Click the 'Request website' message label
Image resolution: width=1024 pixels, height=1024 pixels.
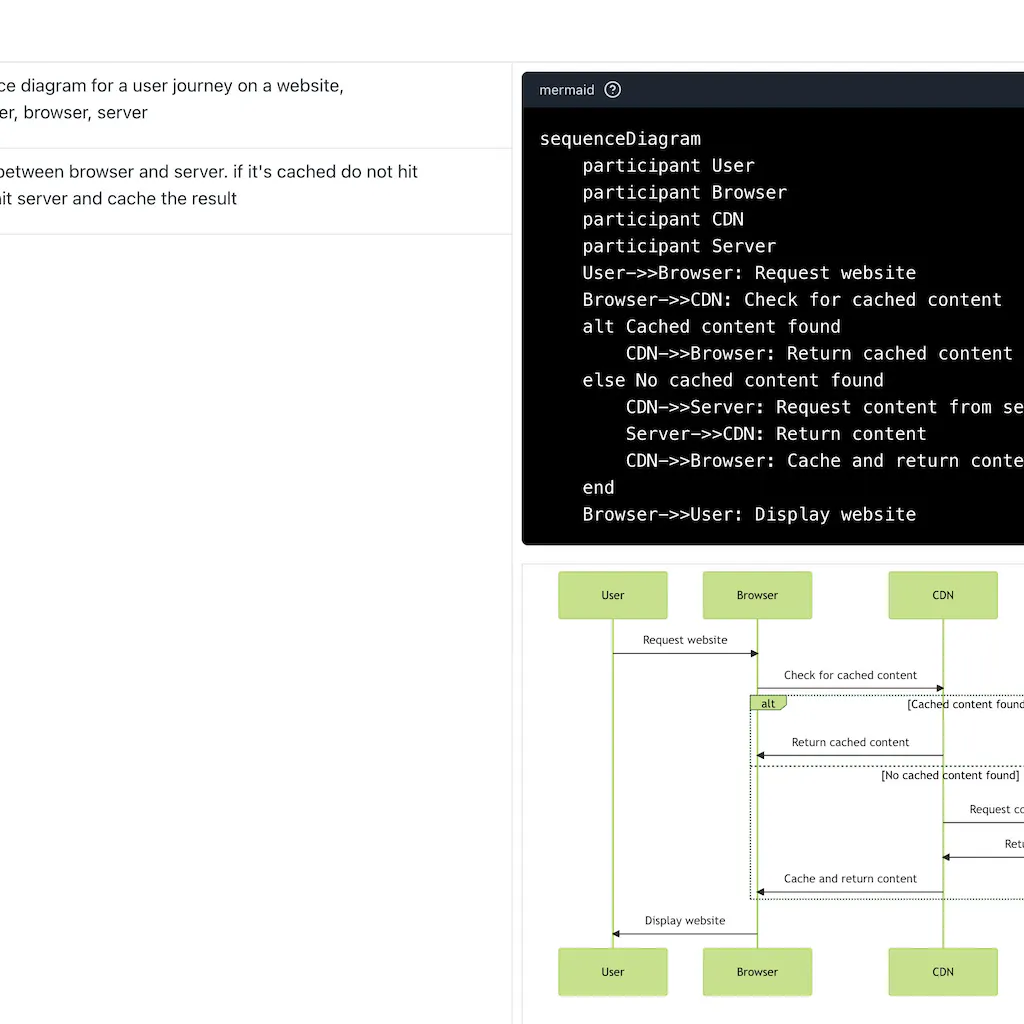(685, 640)
